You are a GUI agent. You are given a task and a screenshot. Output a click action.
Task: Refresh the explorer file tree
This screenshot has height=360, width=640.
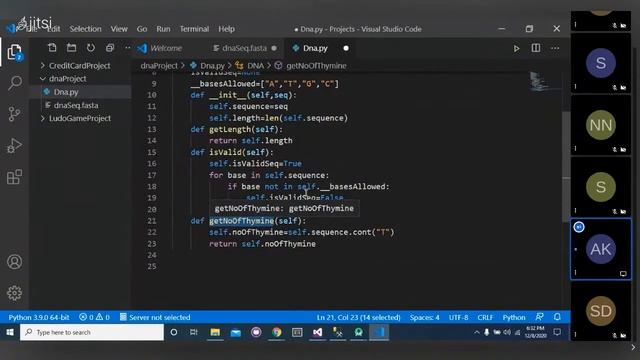[91, 48]
